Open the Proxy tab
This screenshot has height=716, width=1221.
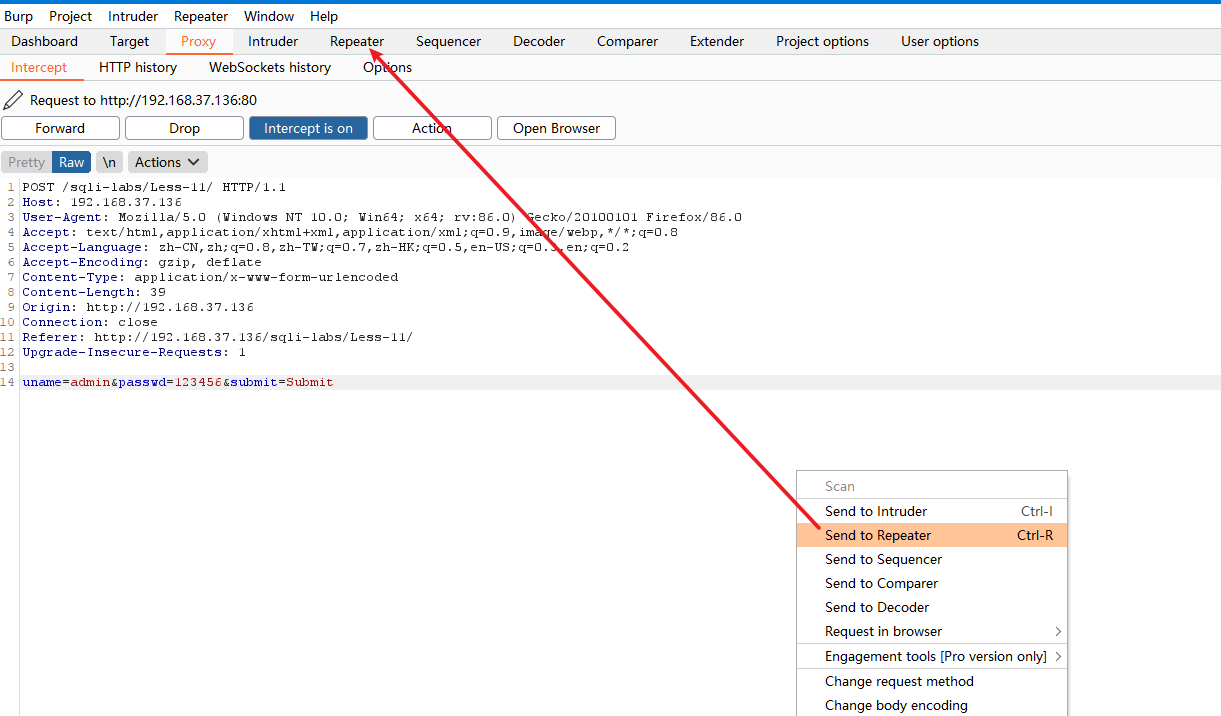(x=199, y=41)
